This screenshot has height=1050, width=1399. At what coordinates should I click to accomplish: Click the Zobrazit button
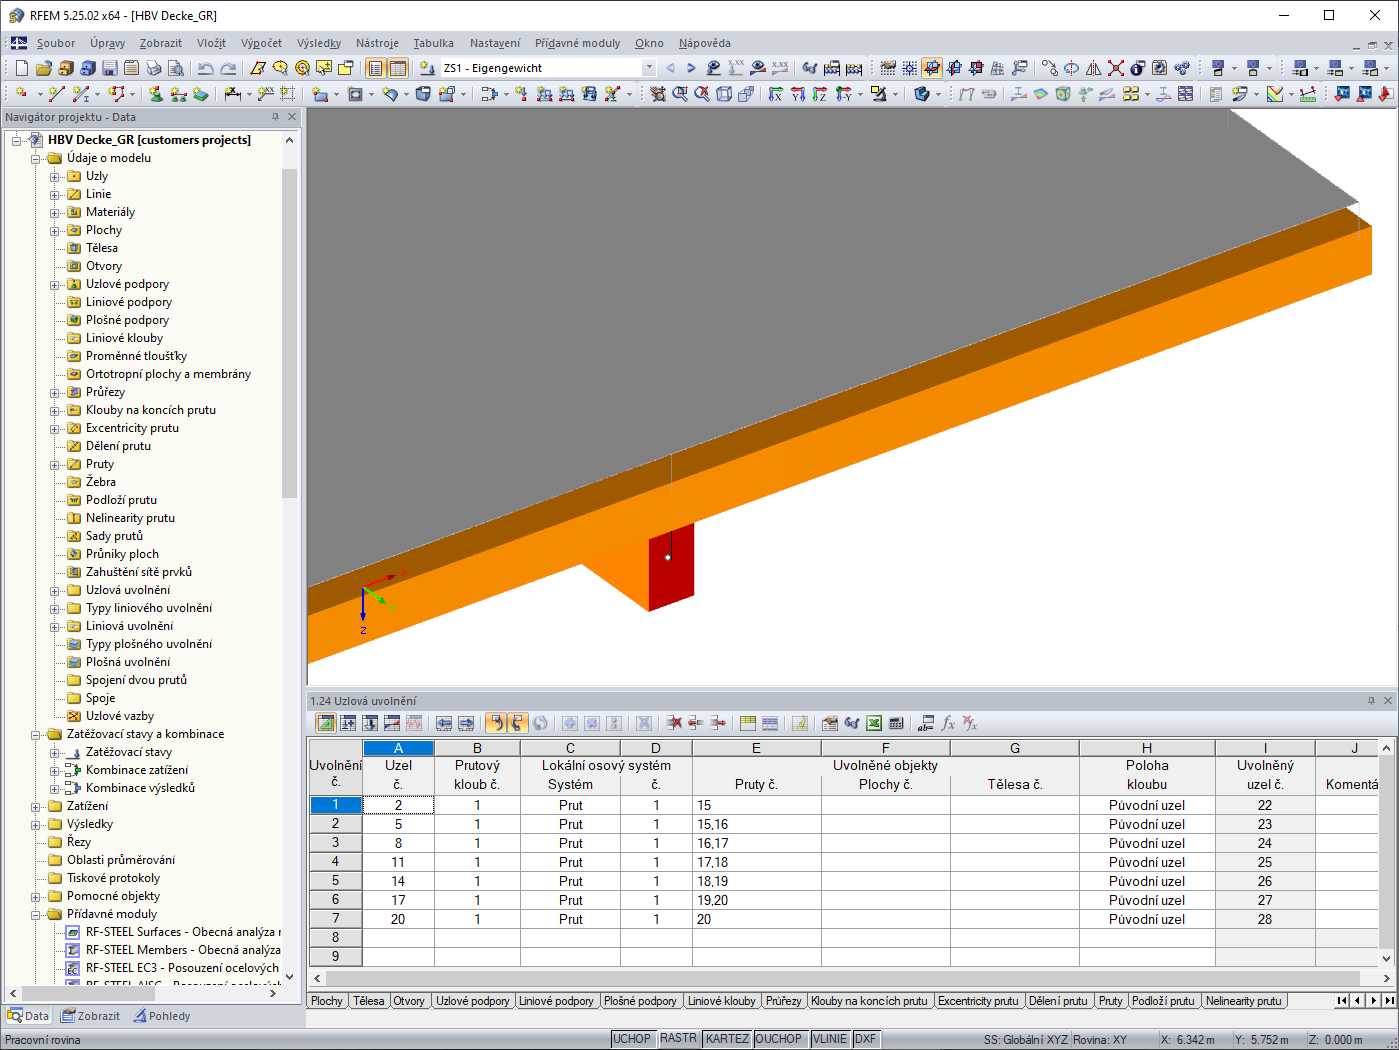click(90, 1015)
